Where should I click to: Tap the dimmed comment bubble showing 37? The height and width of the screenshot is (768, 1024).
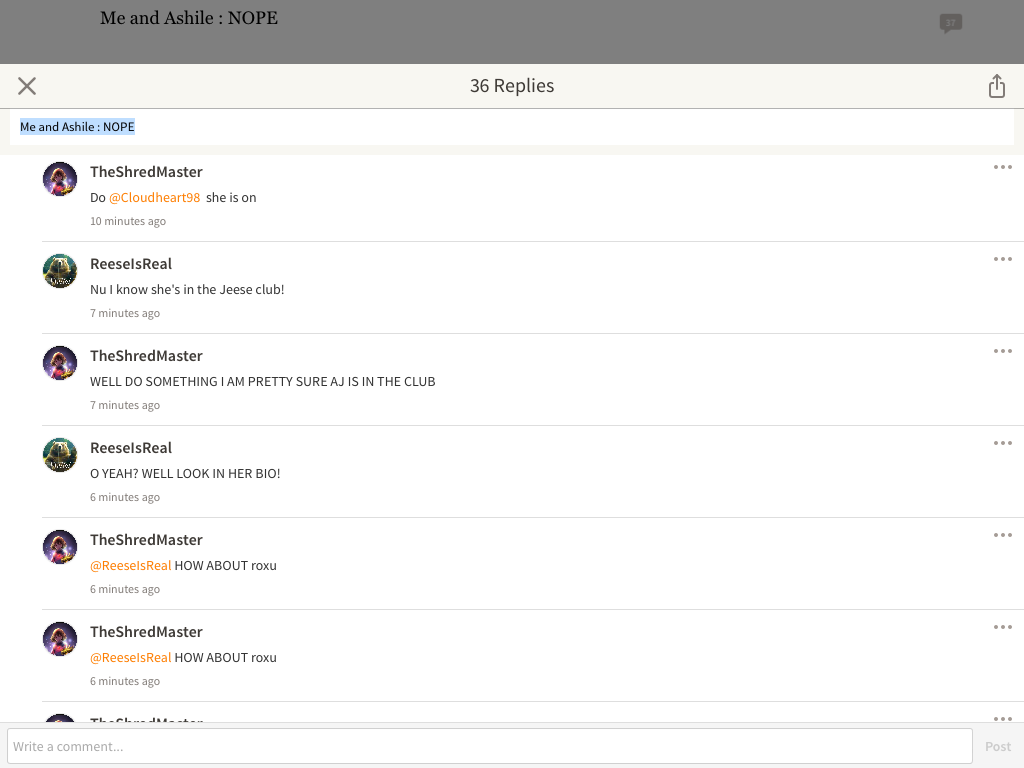950,24
